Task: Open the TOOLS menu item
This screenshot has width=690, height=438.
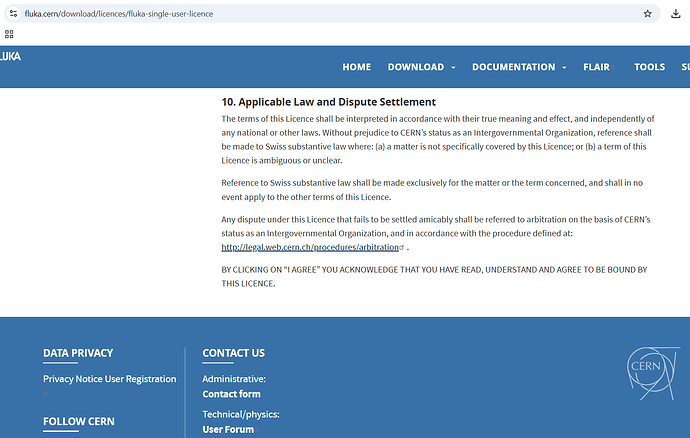Action: [x=650, y=67]
